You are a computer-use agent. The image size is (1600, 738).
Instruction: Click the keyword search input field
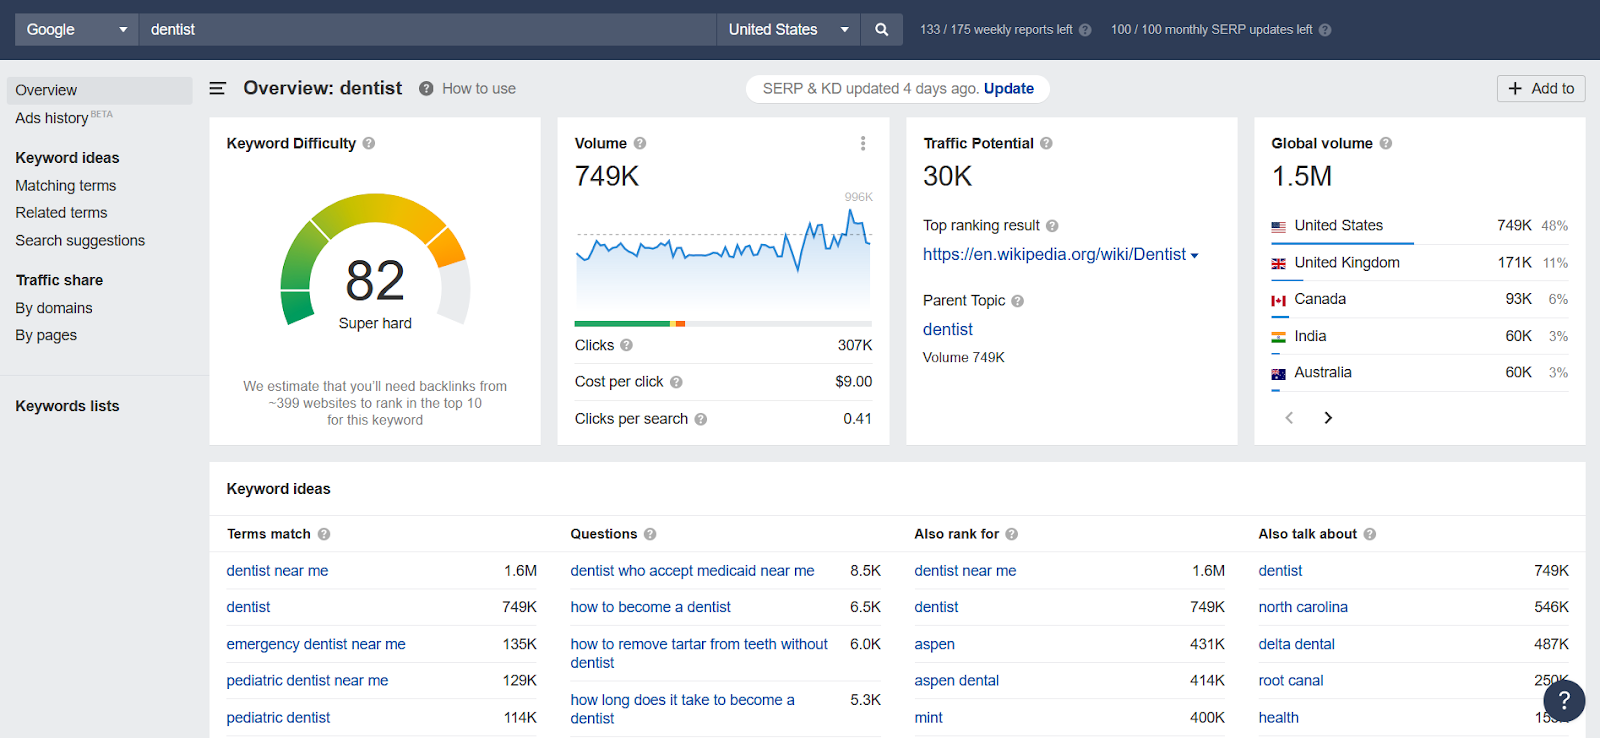click(x=428, y=29)
